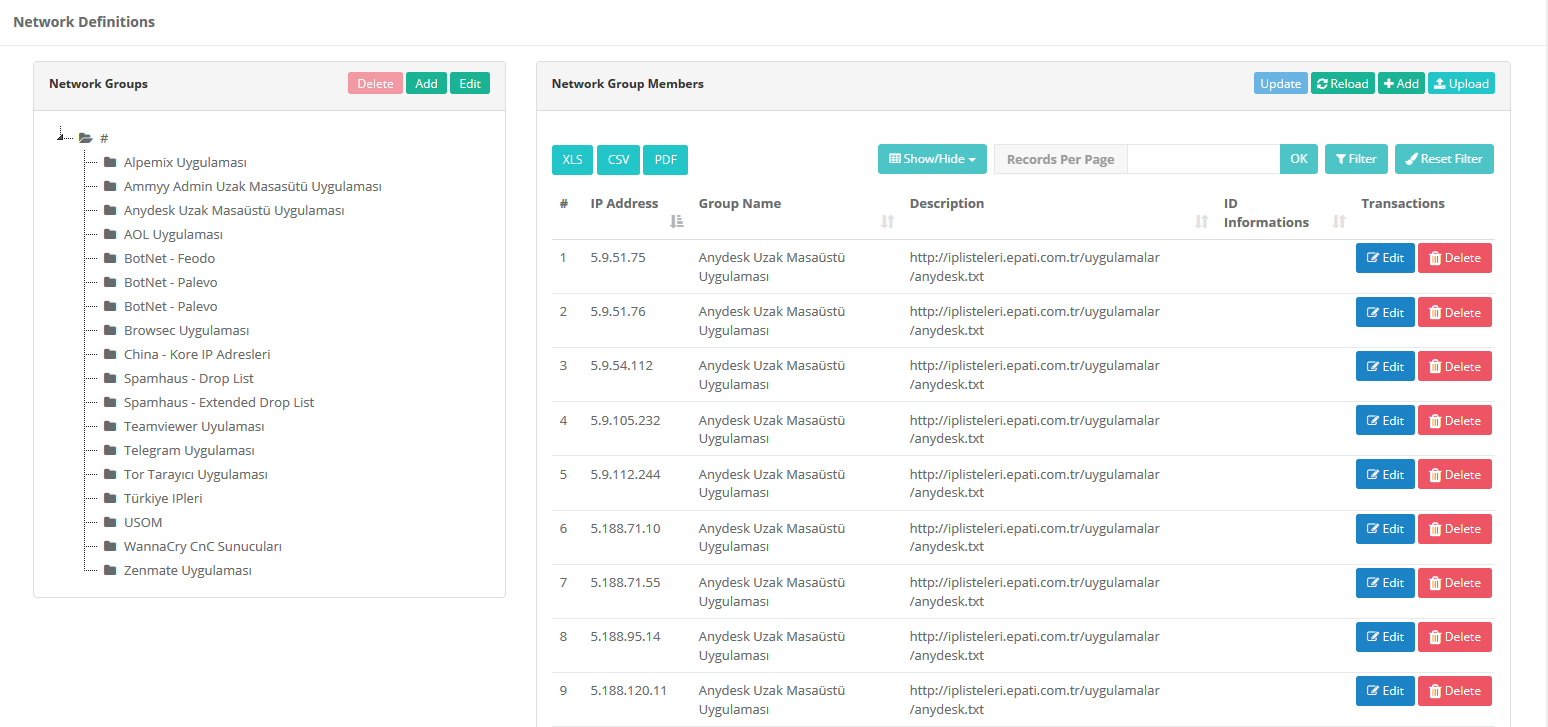Screen dimensions: 1548x727
Task: Click folder icon beside USOM
Action: pyautogui.click(x=110, y=522)
